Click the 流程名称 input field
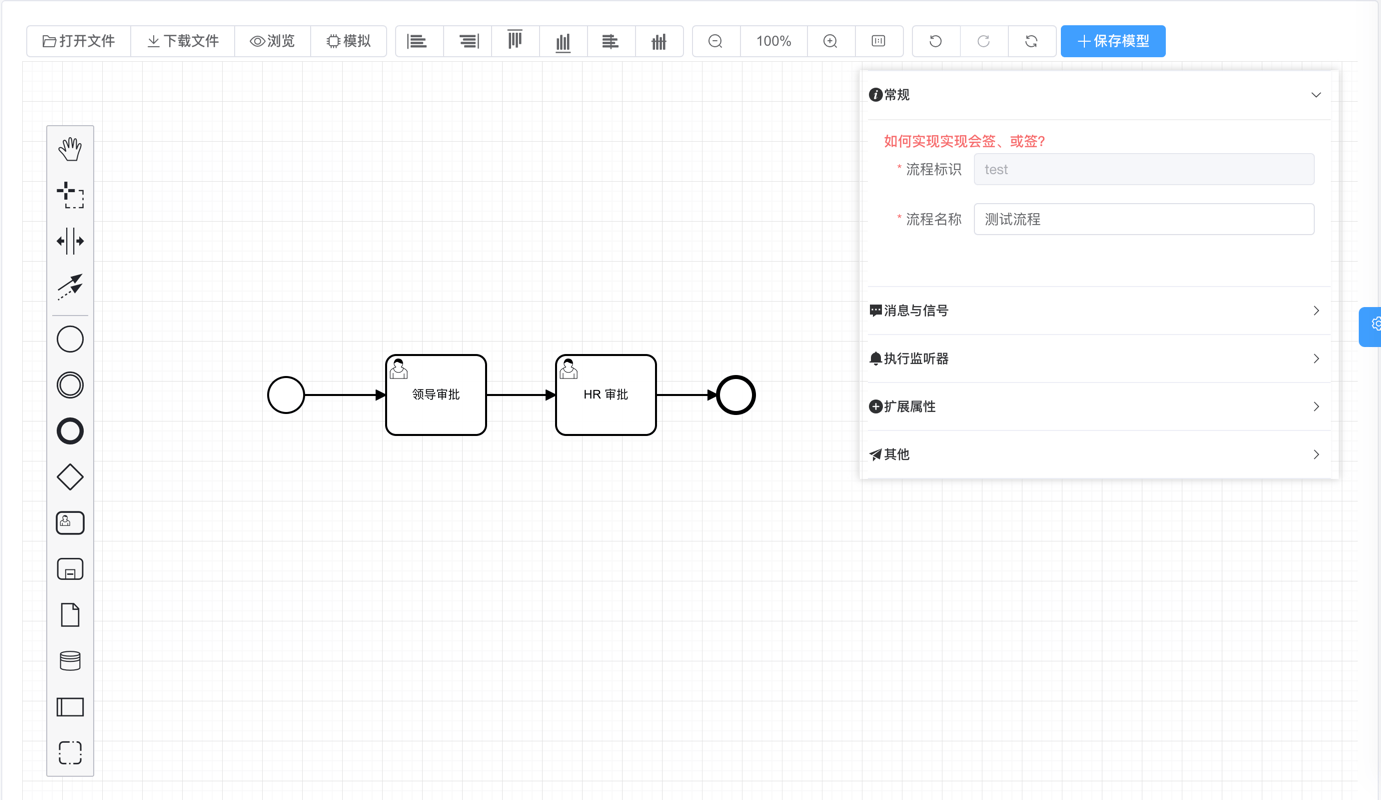 point(1143,218)
